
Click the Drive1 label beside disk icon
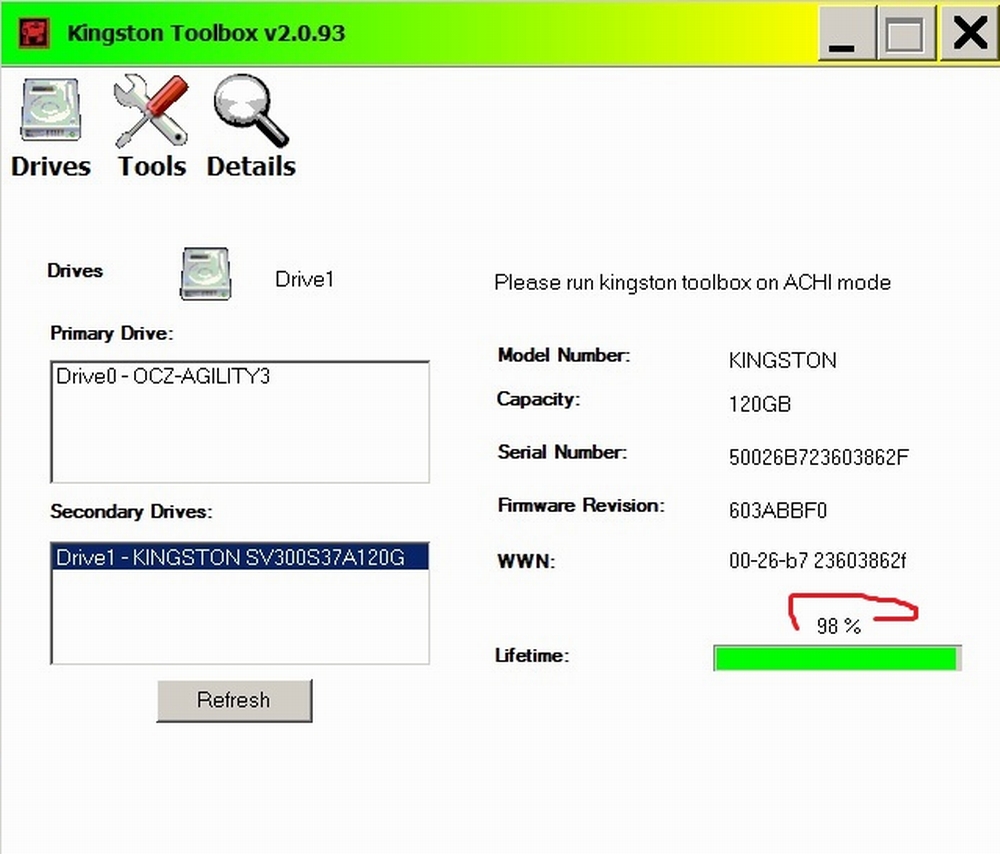pos(304,279)
